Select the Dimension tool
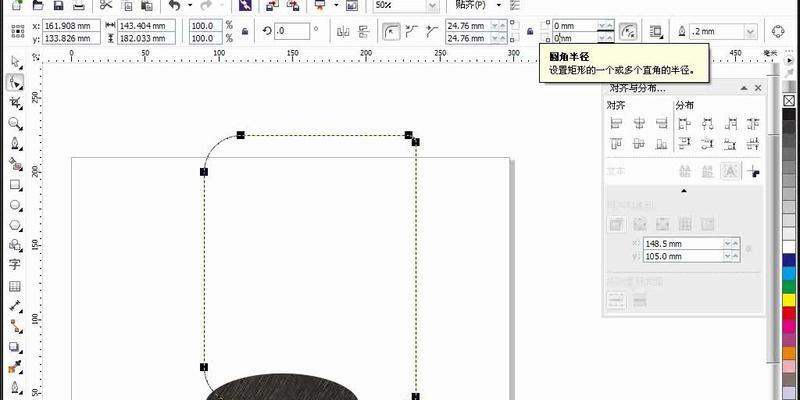 pyautogui.click(x=15, y=306)
